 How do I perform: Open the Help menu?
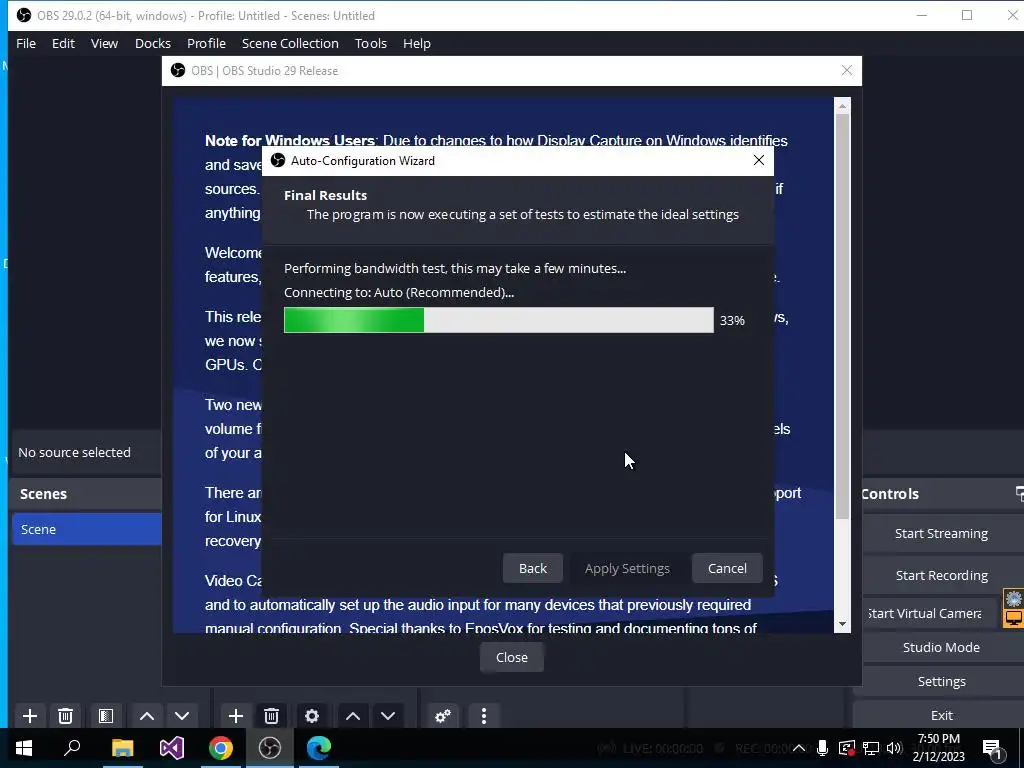tap(417, 43)
